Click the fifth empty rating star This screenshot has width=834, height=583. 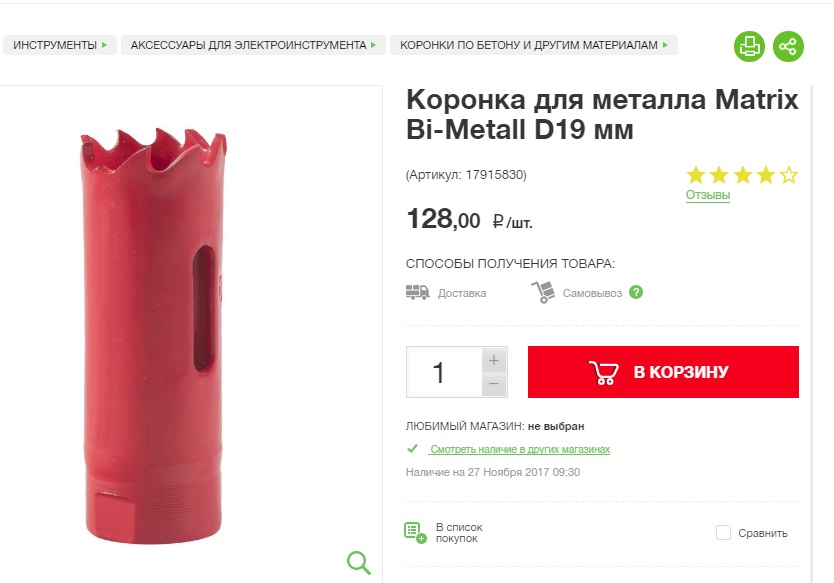pos(789,175)
